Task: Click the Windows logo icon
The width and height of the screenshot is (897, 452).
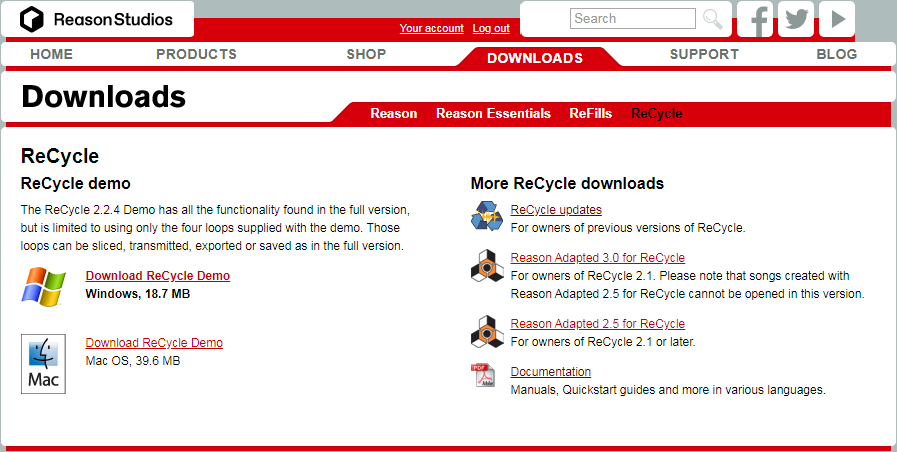Action: coord(43,286)
